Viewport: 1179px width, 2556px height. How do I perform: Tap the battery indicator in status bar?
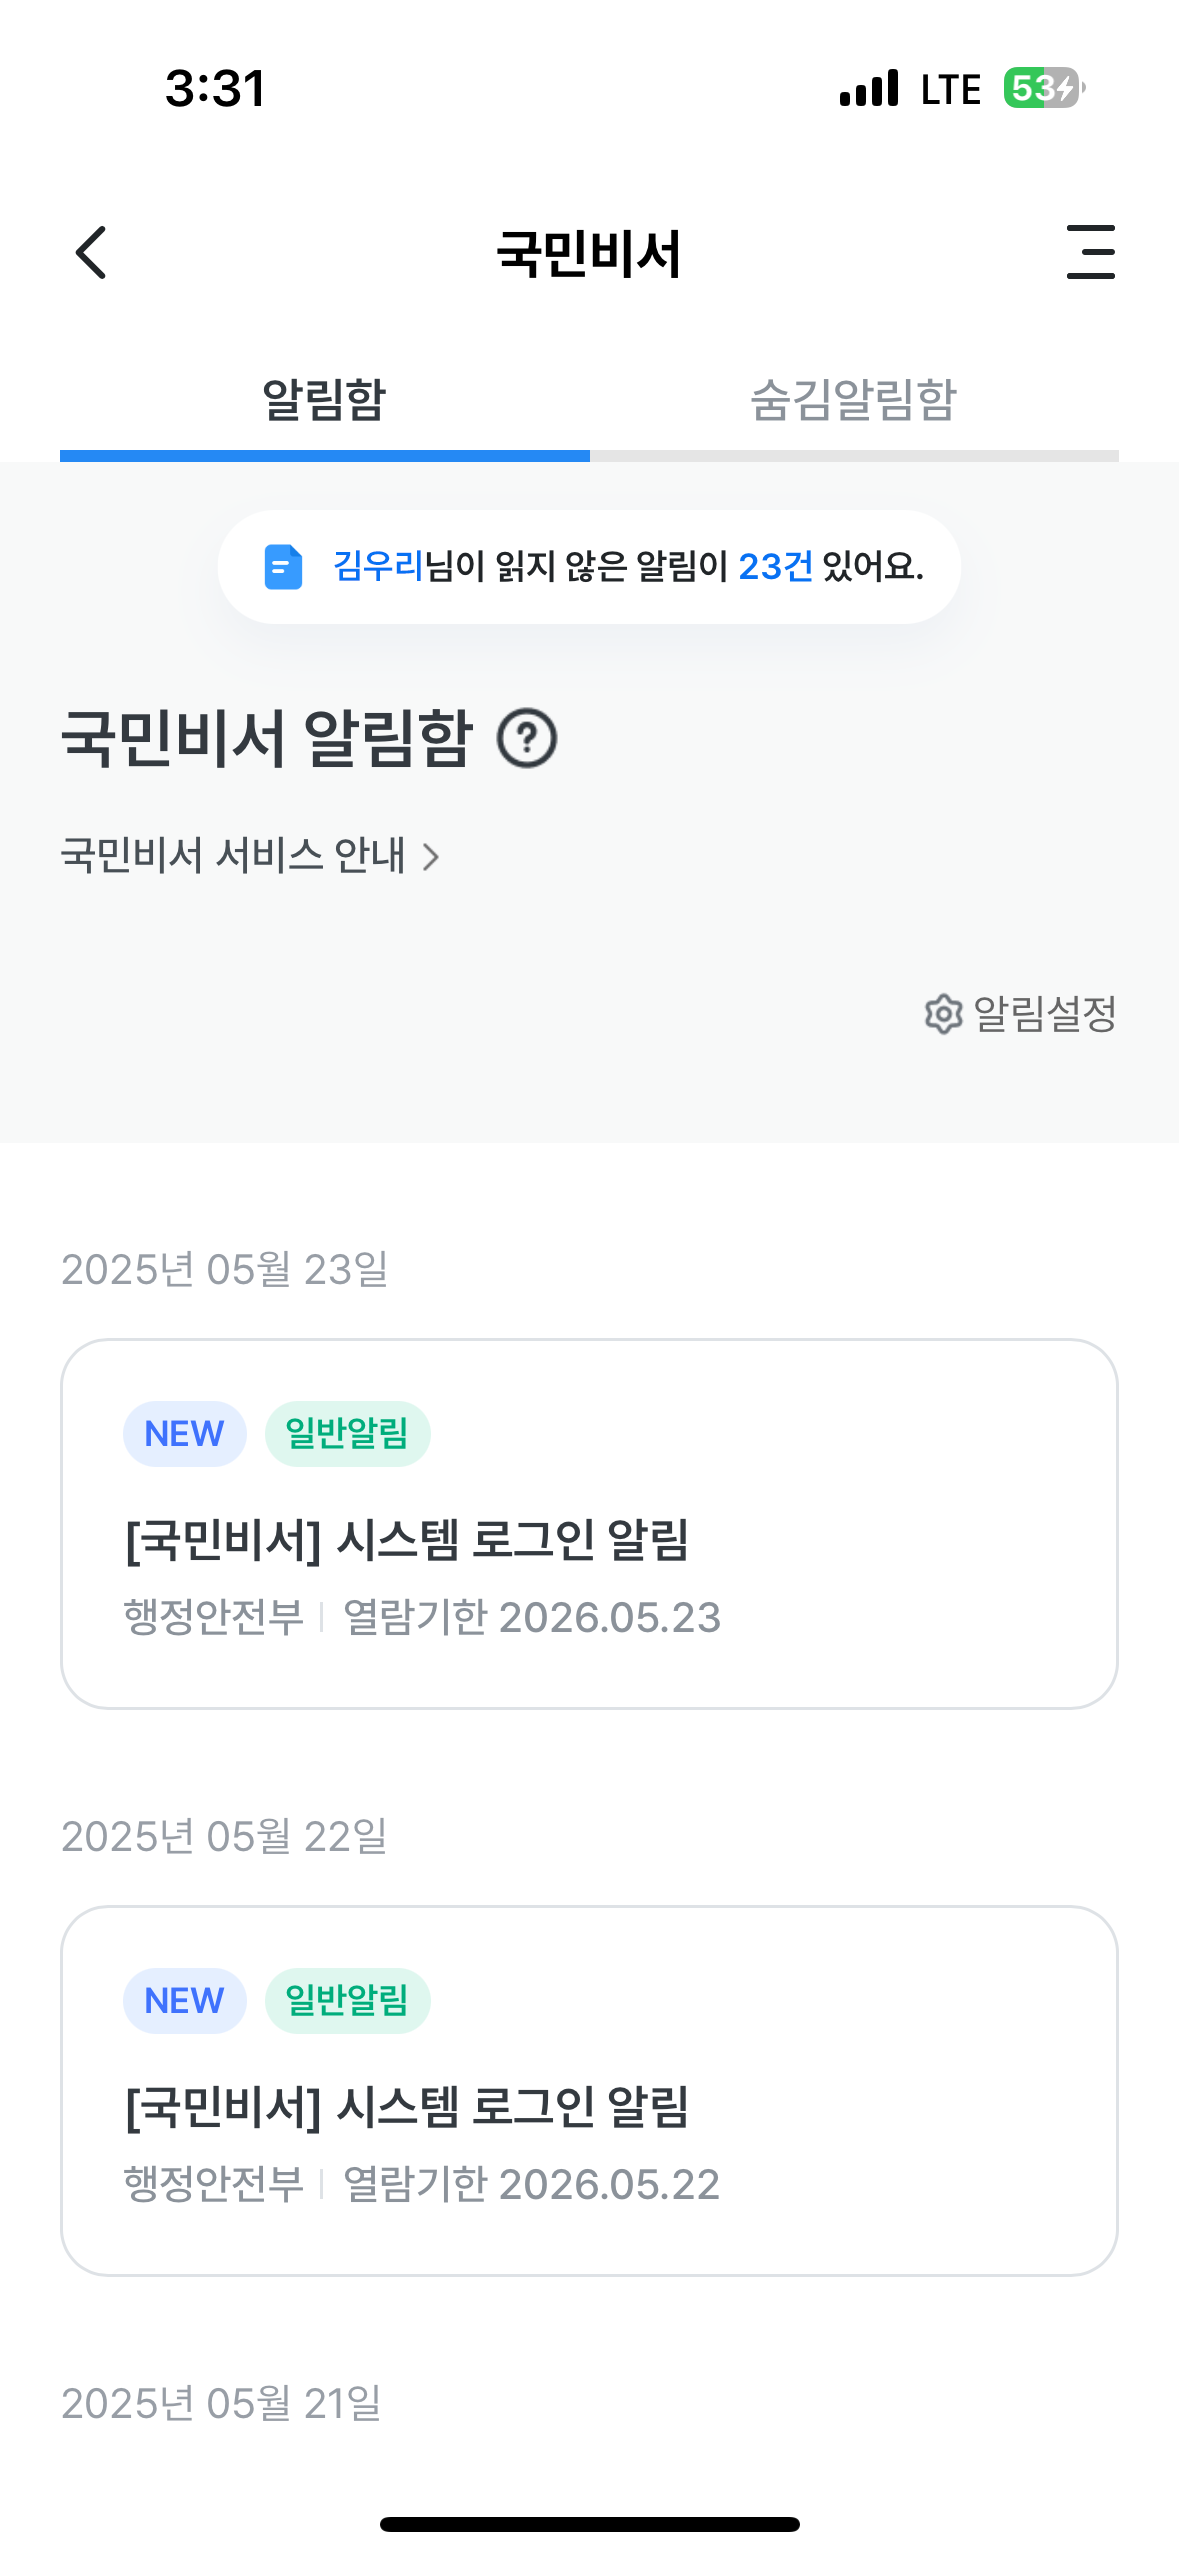(1043, 88)
